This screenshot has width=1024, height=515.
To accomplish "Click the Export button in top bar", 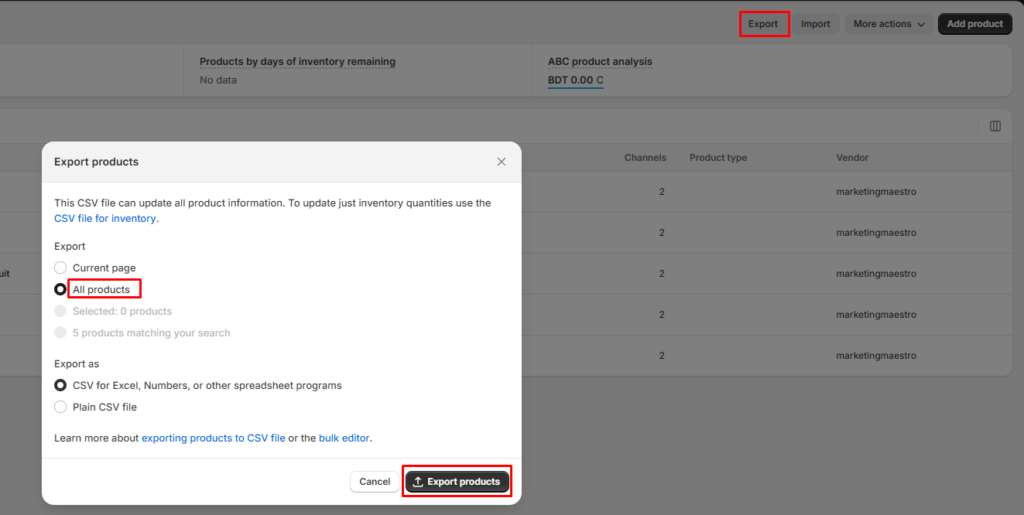I will tap(763, 24).
